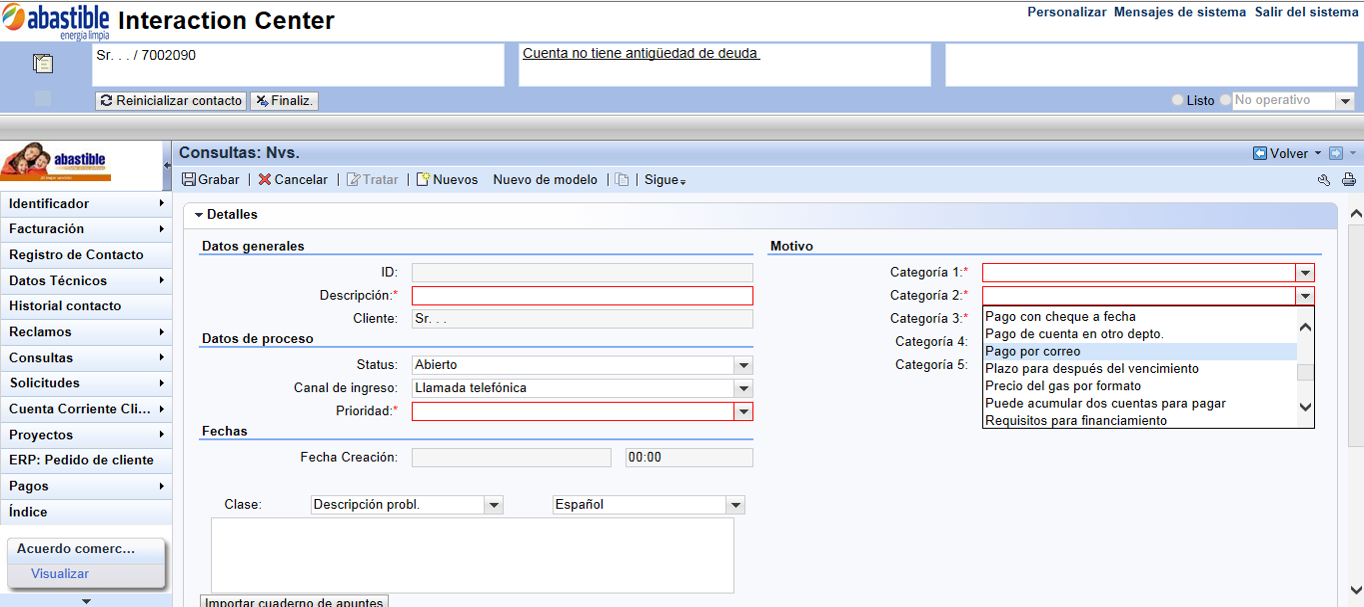Select the radio button beside No operativo
1364x607 pixels.
[1225, 101]
